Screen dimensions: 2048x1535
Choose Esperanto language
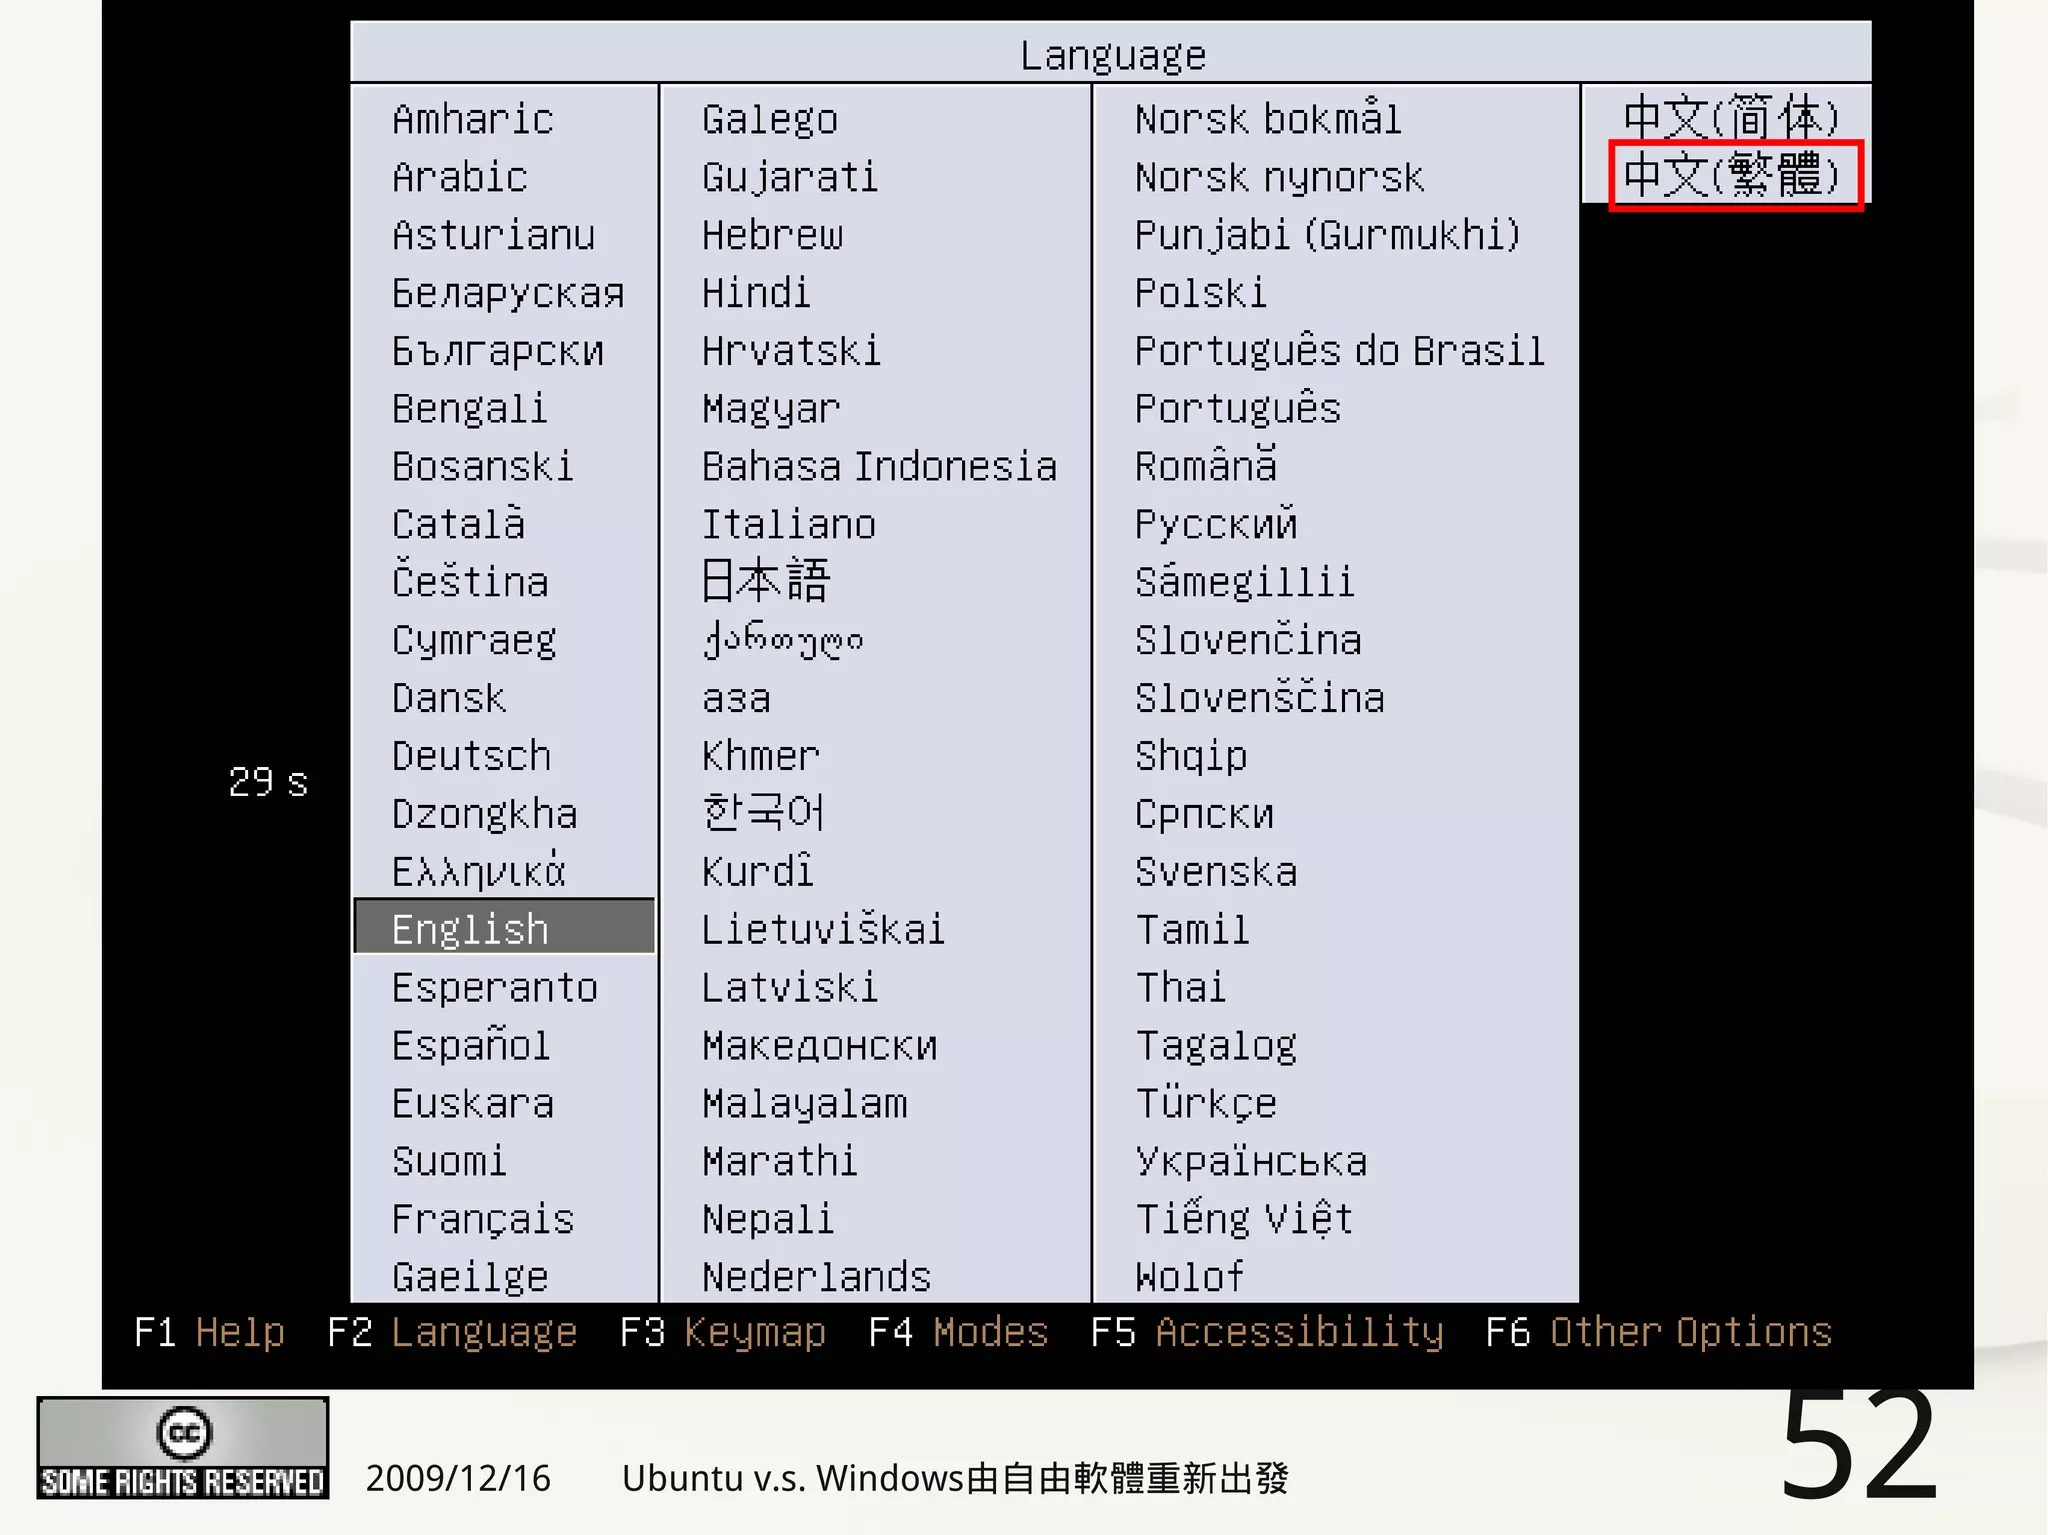click(495, 988)
